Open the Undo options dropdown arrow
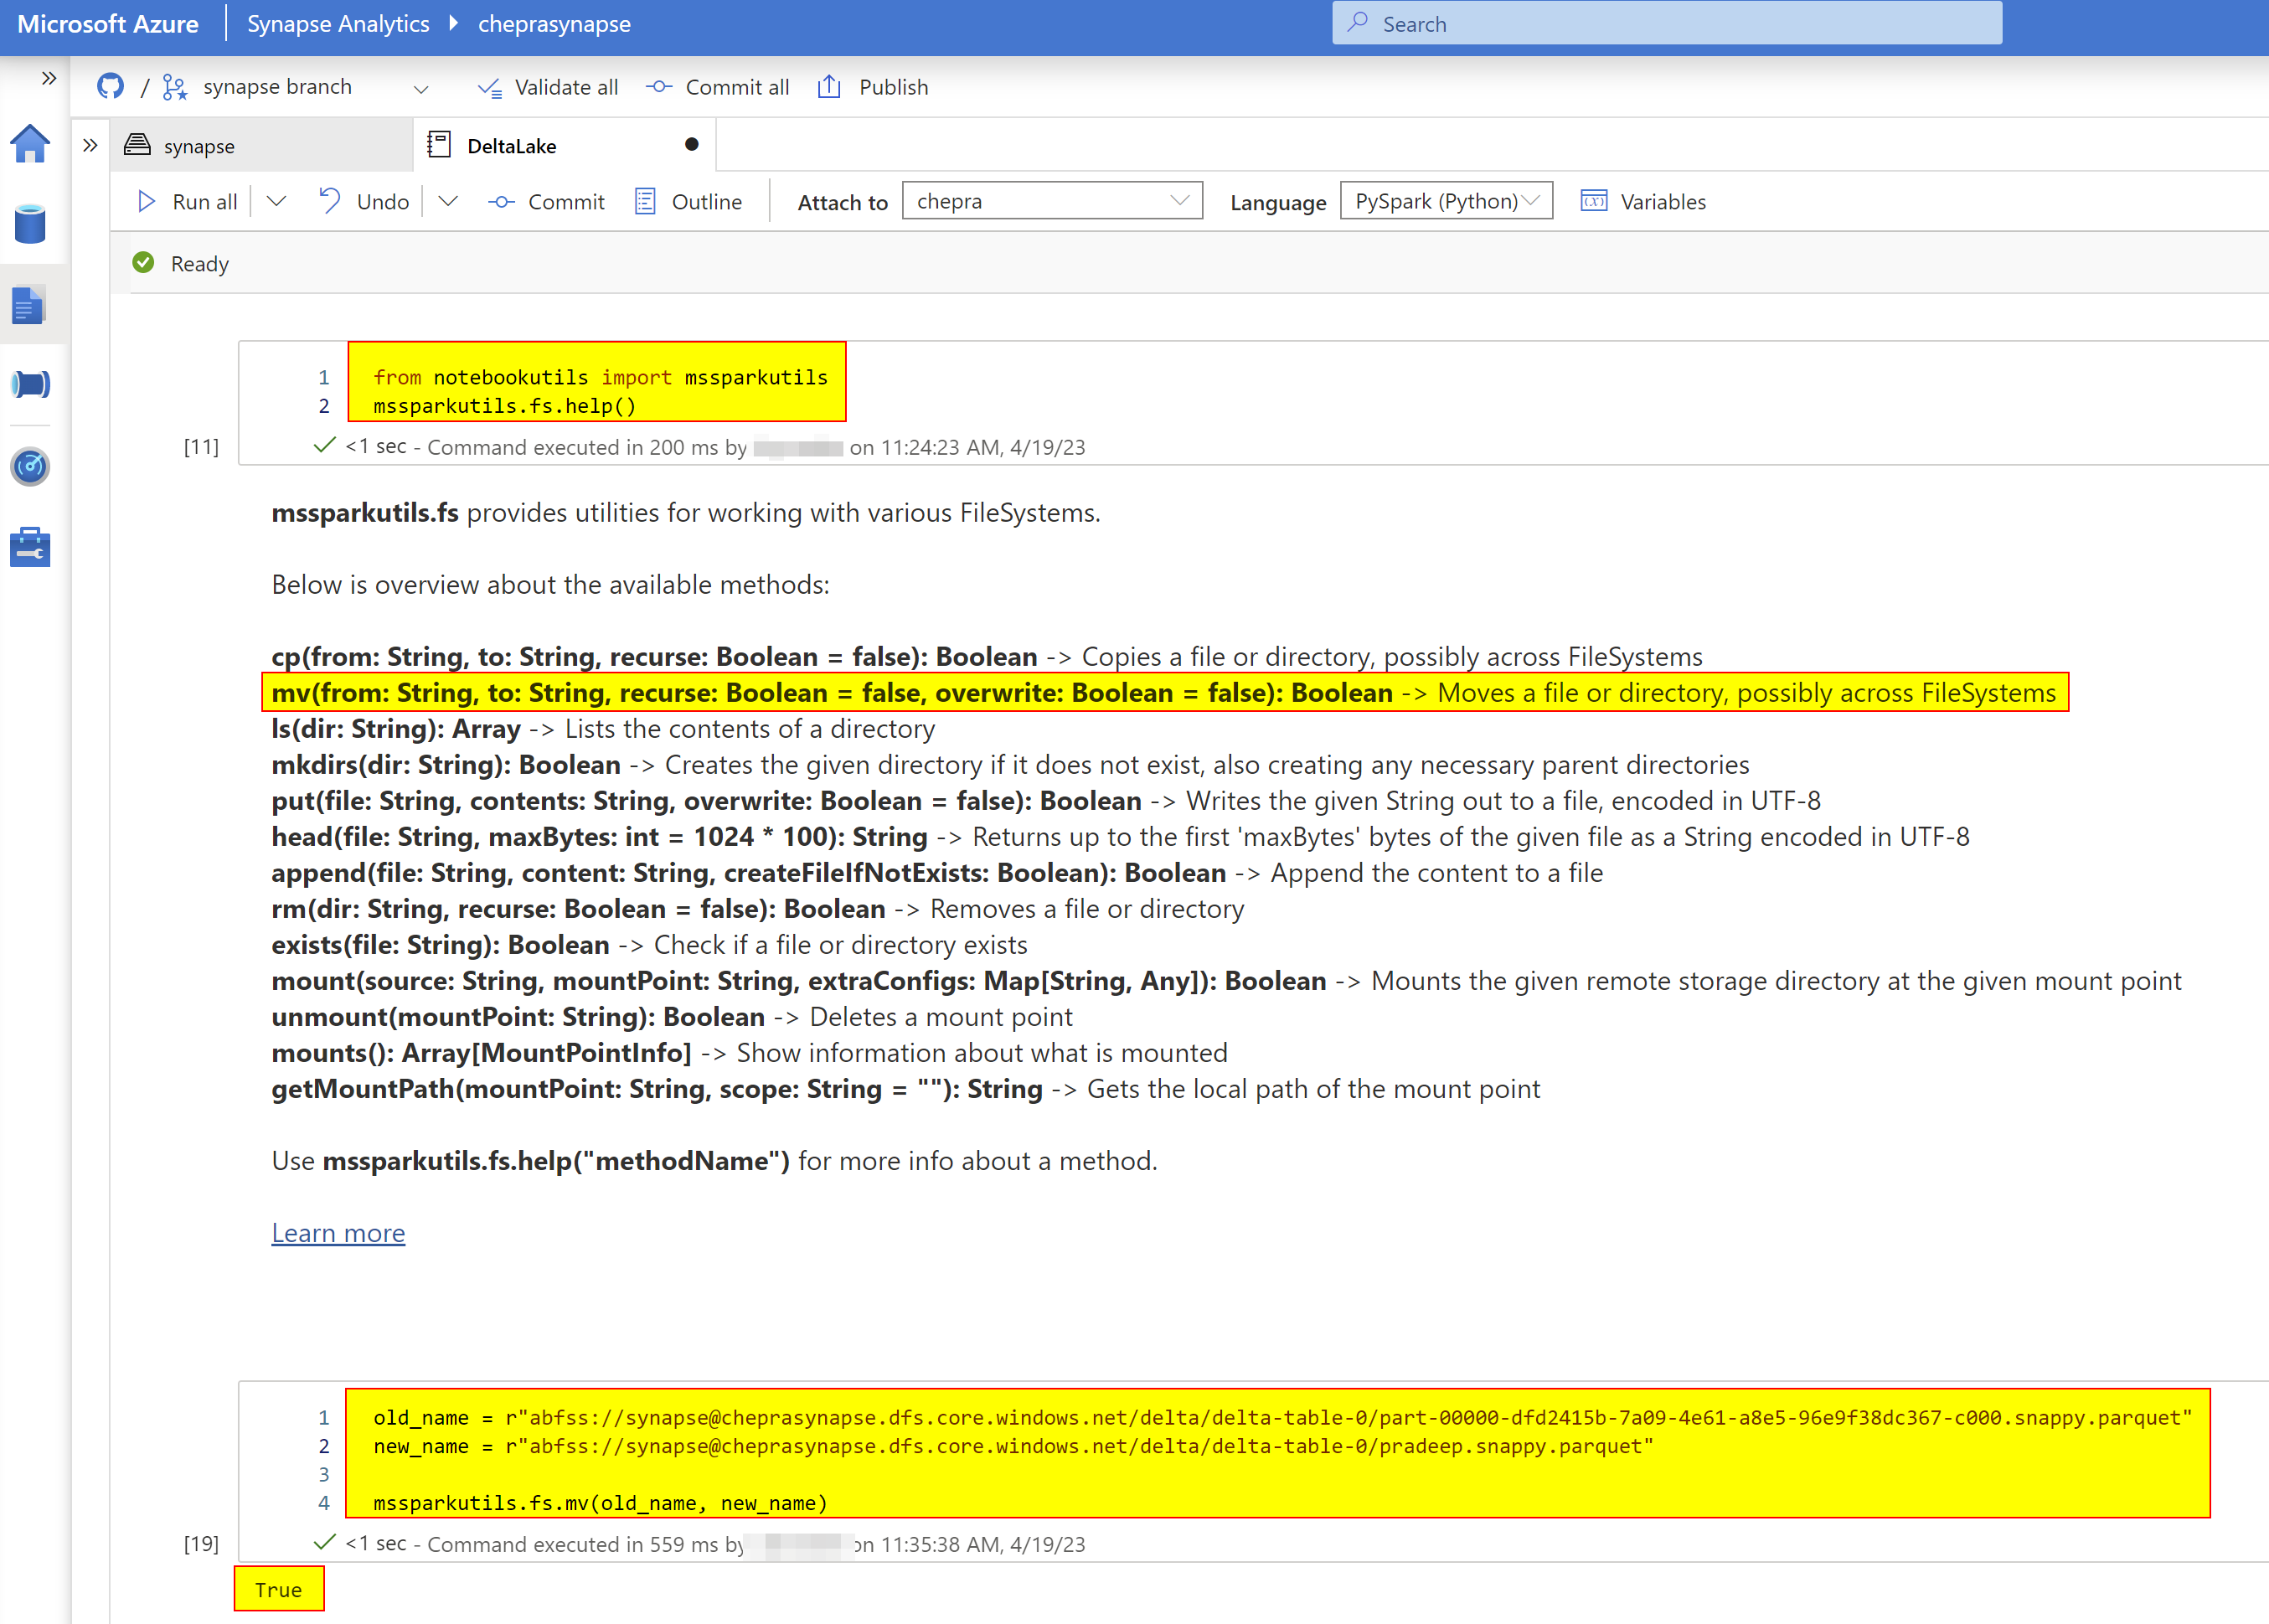 [448, 202]
